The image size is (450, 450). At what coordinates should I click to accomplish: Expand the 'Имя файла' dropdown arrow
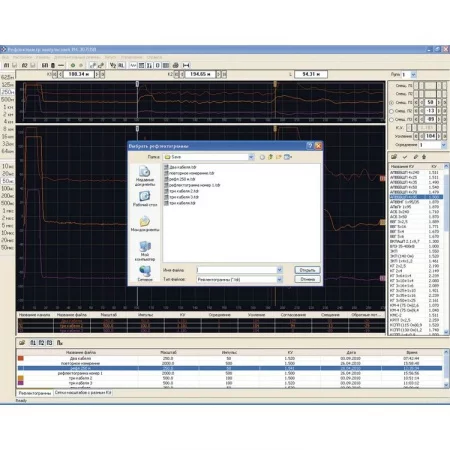coord(279,270)
